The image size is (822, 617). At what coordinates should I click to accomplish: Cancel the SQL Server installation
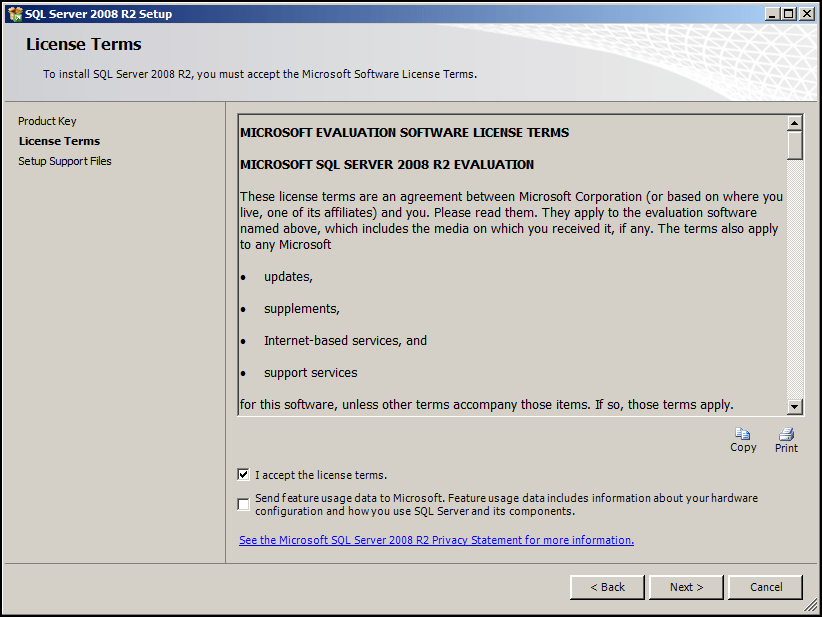[x=765, y=587]
